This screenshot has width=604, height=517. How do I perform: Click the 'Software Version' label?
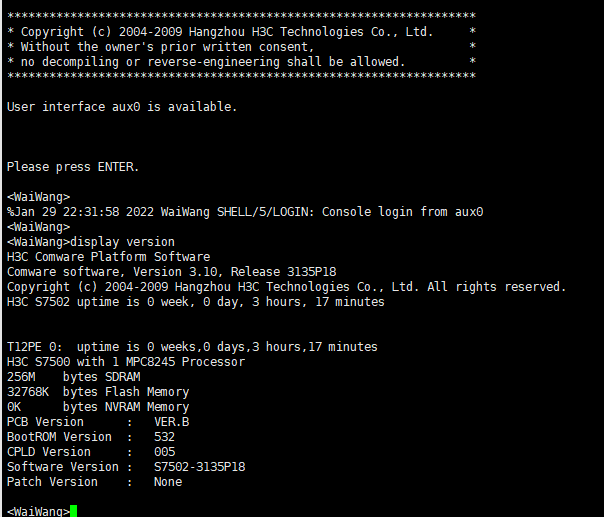coord(63,467)
